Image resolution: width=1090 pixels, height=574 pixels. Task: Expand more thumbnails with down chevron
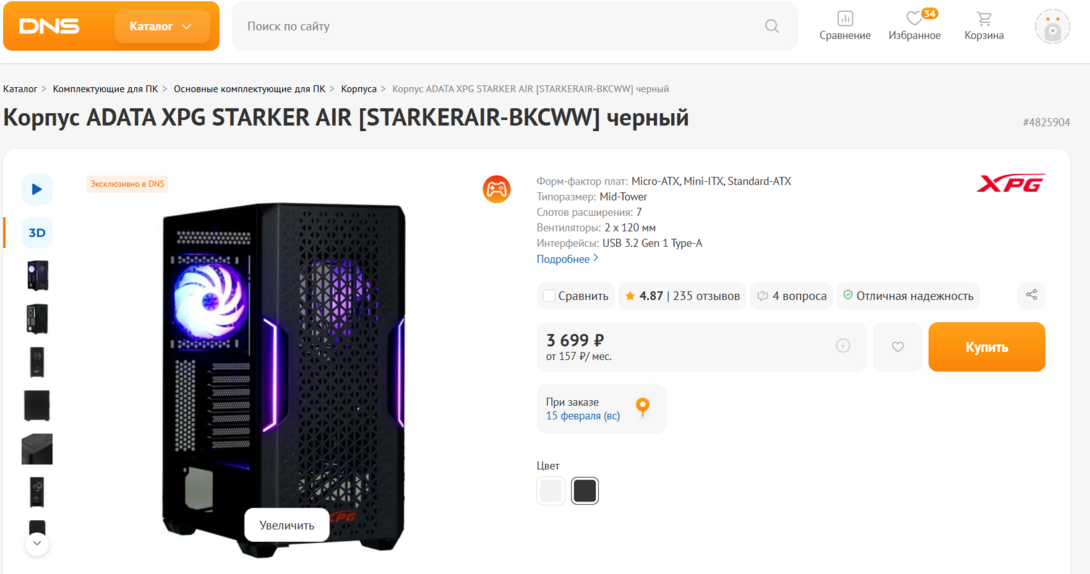(37, 543)
